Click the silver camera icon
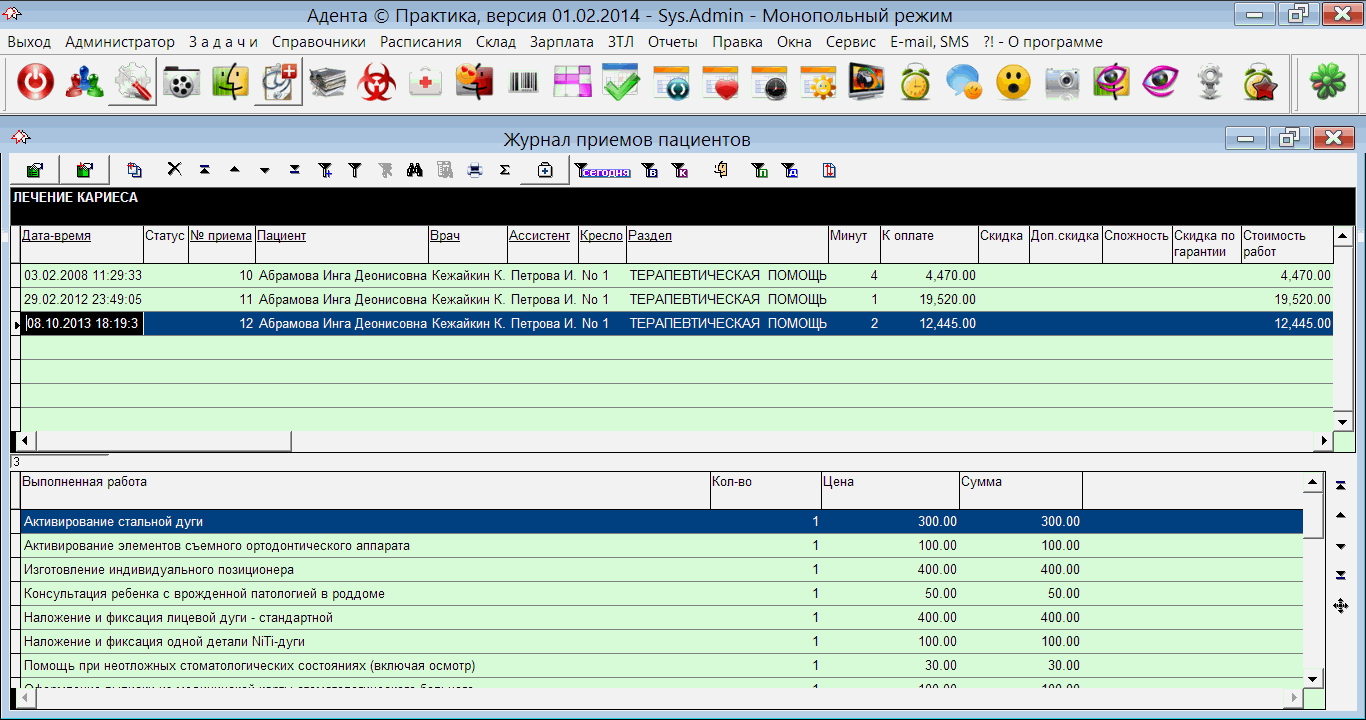The width and height of the screenshot is (1366, 720). [1062, 84]
